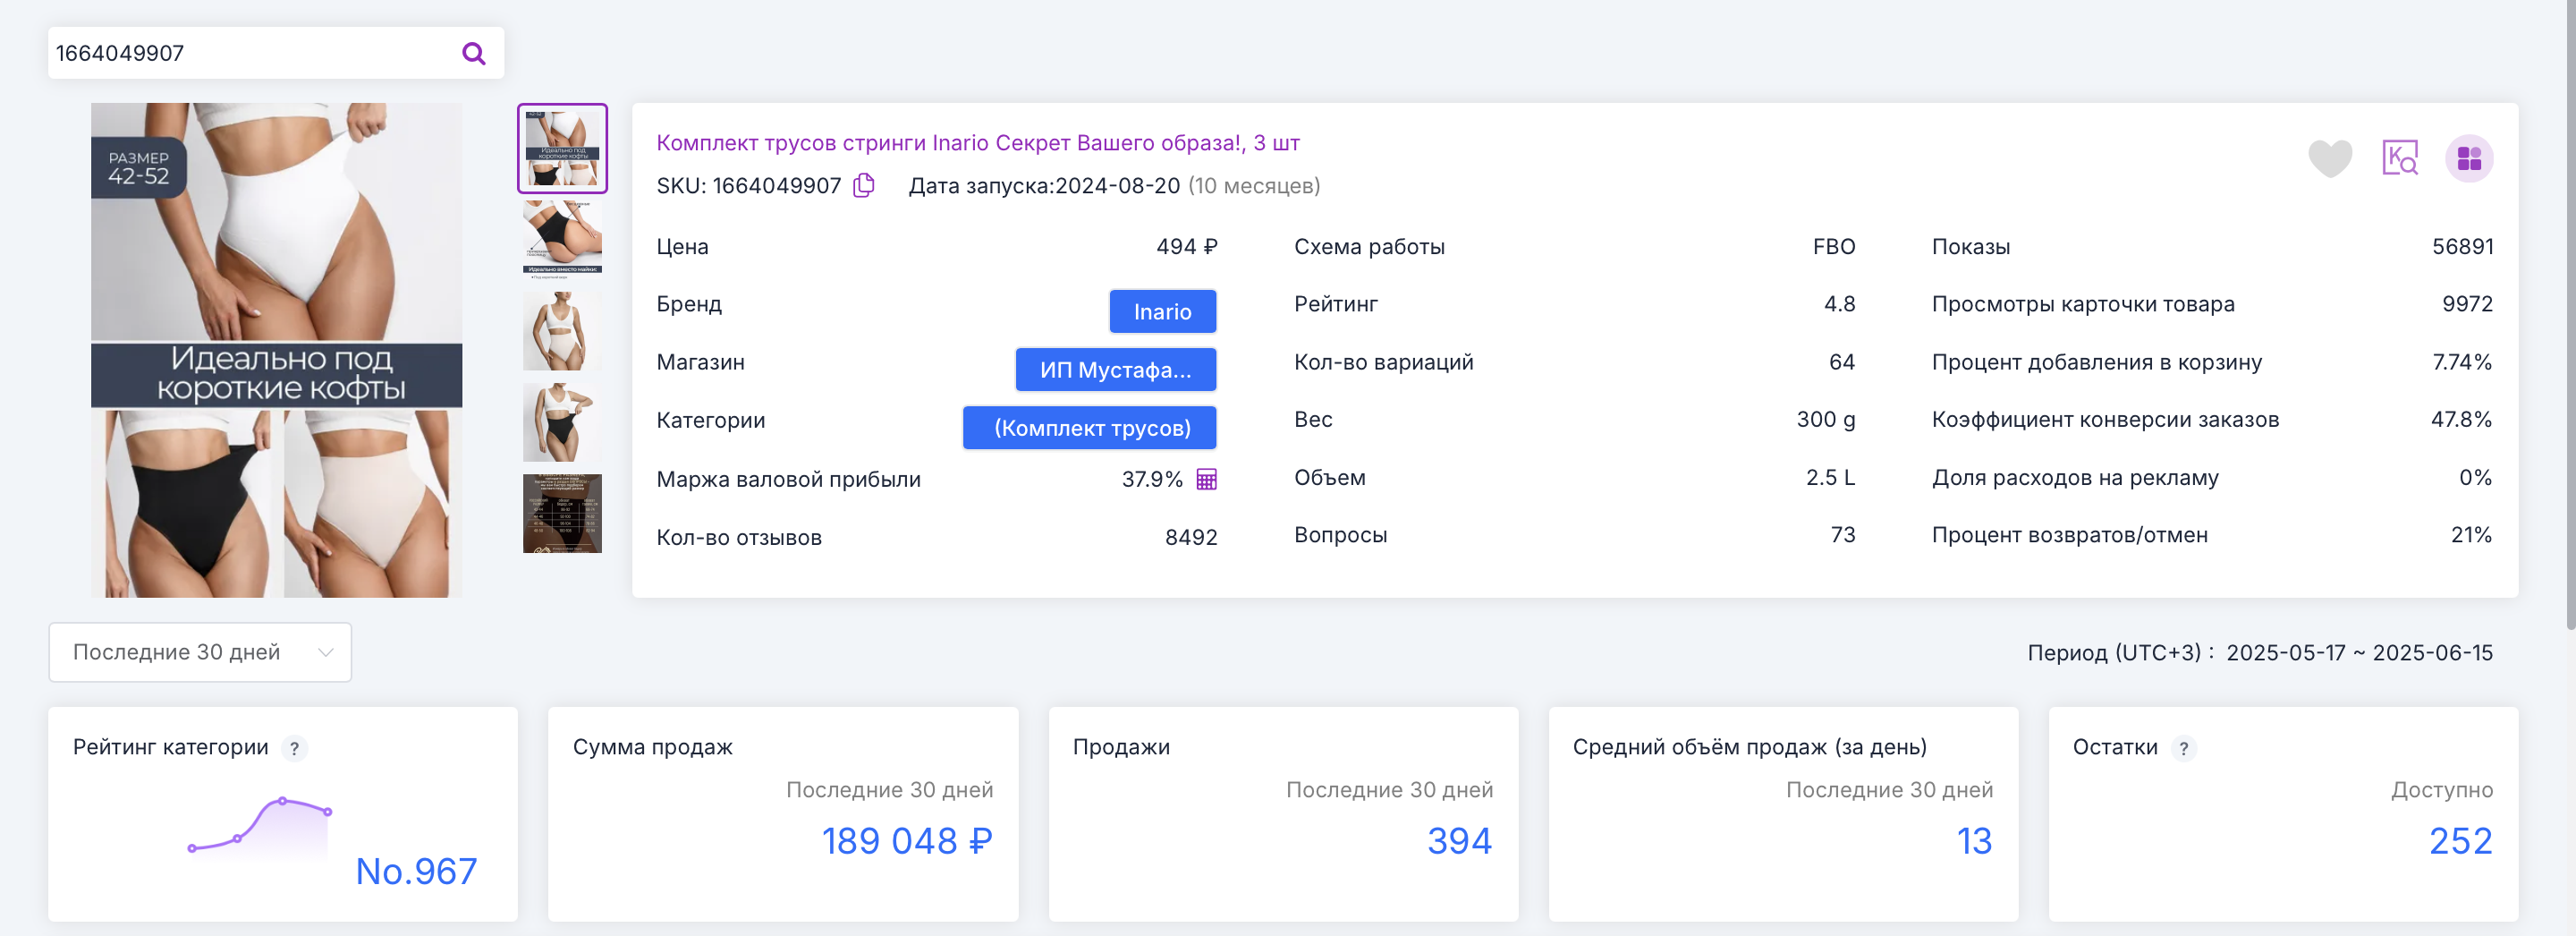Click the SKU search input field
2576x936 pixels.
click(250, 53)
